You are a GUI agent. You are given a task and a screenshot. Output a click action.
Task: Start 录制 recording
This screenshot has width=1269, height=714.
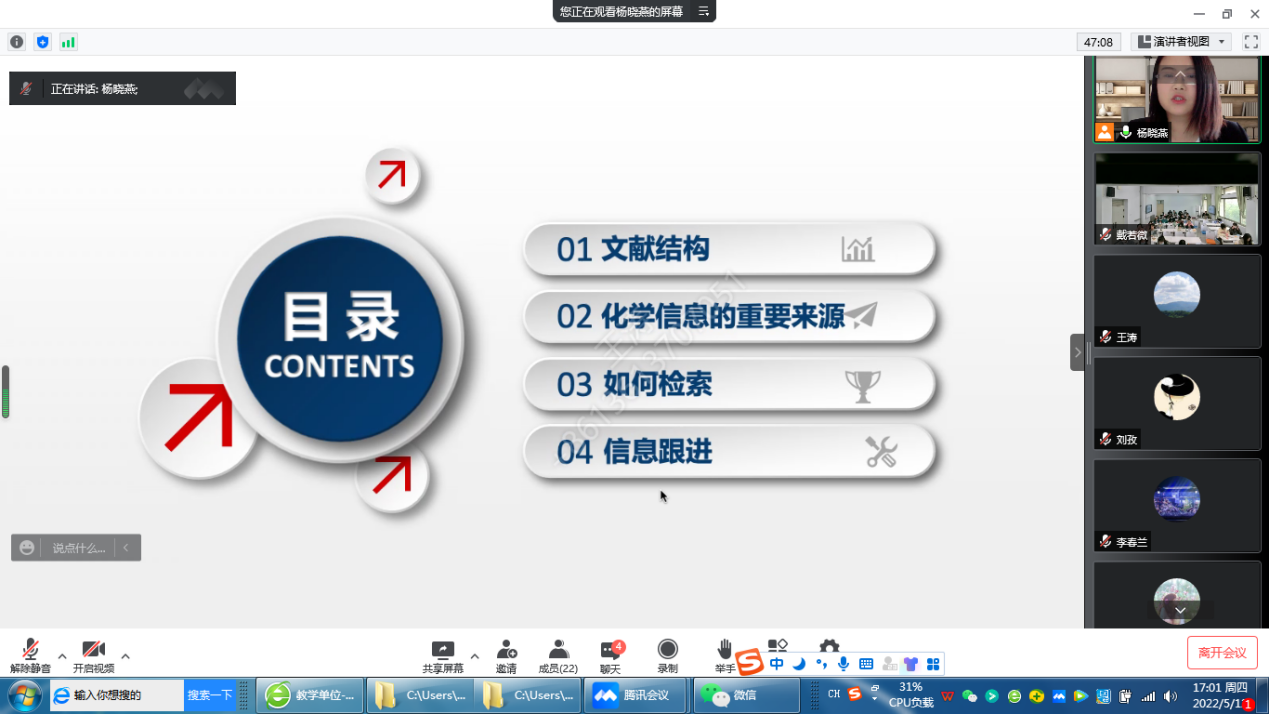pos(667,656)
